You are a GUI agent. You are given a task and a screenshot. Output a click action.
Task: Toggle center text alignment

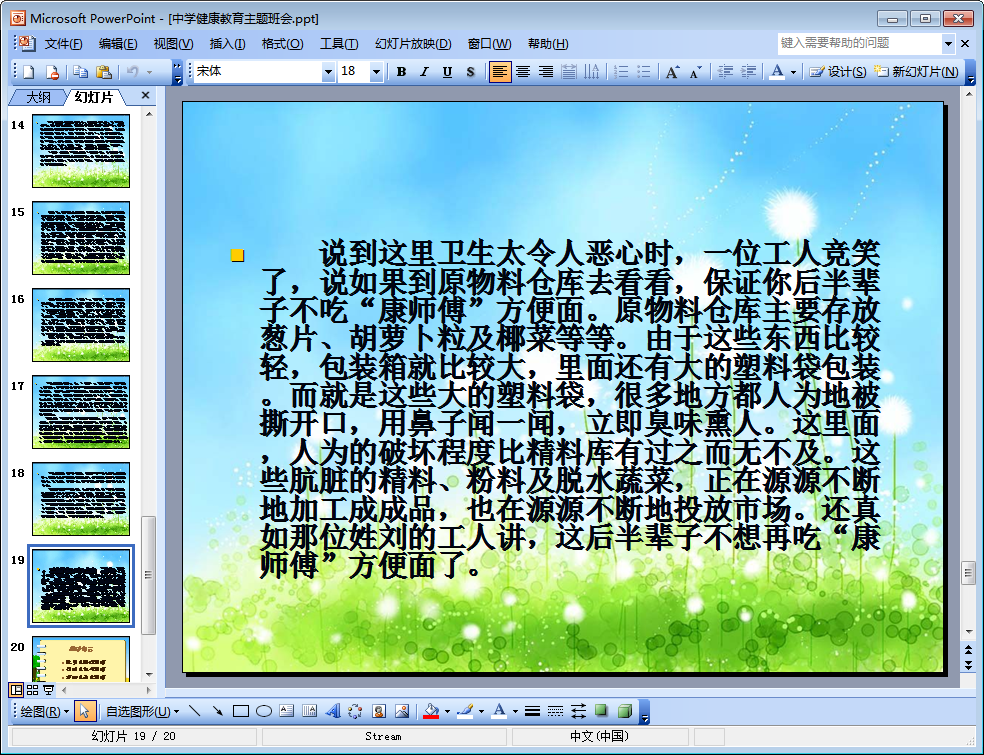523,72
